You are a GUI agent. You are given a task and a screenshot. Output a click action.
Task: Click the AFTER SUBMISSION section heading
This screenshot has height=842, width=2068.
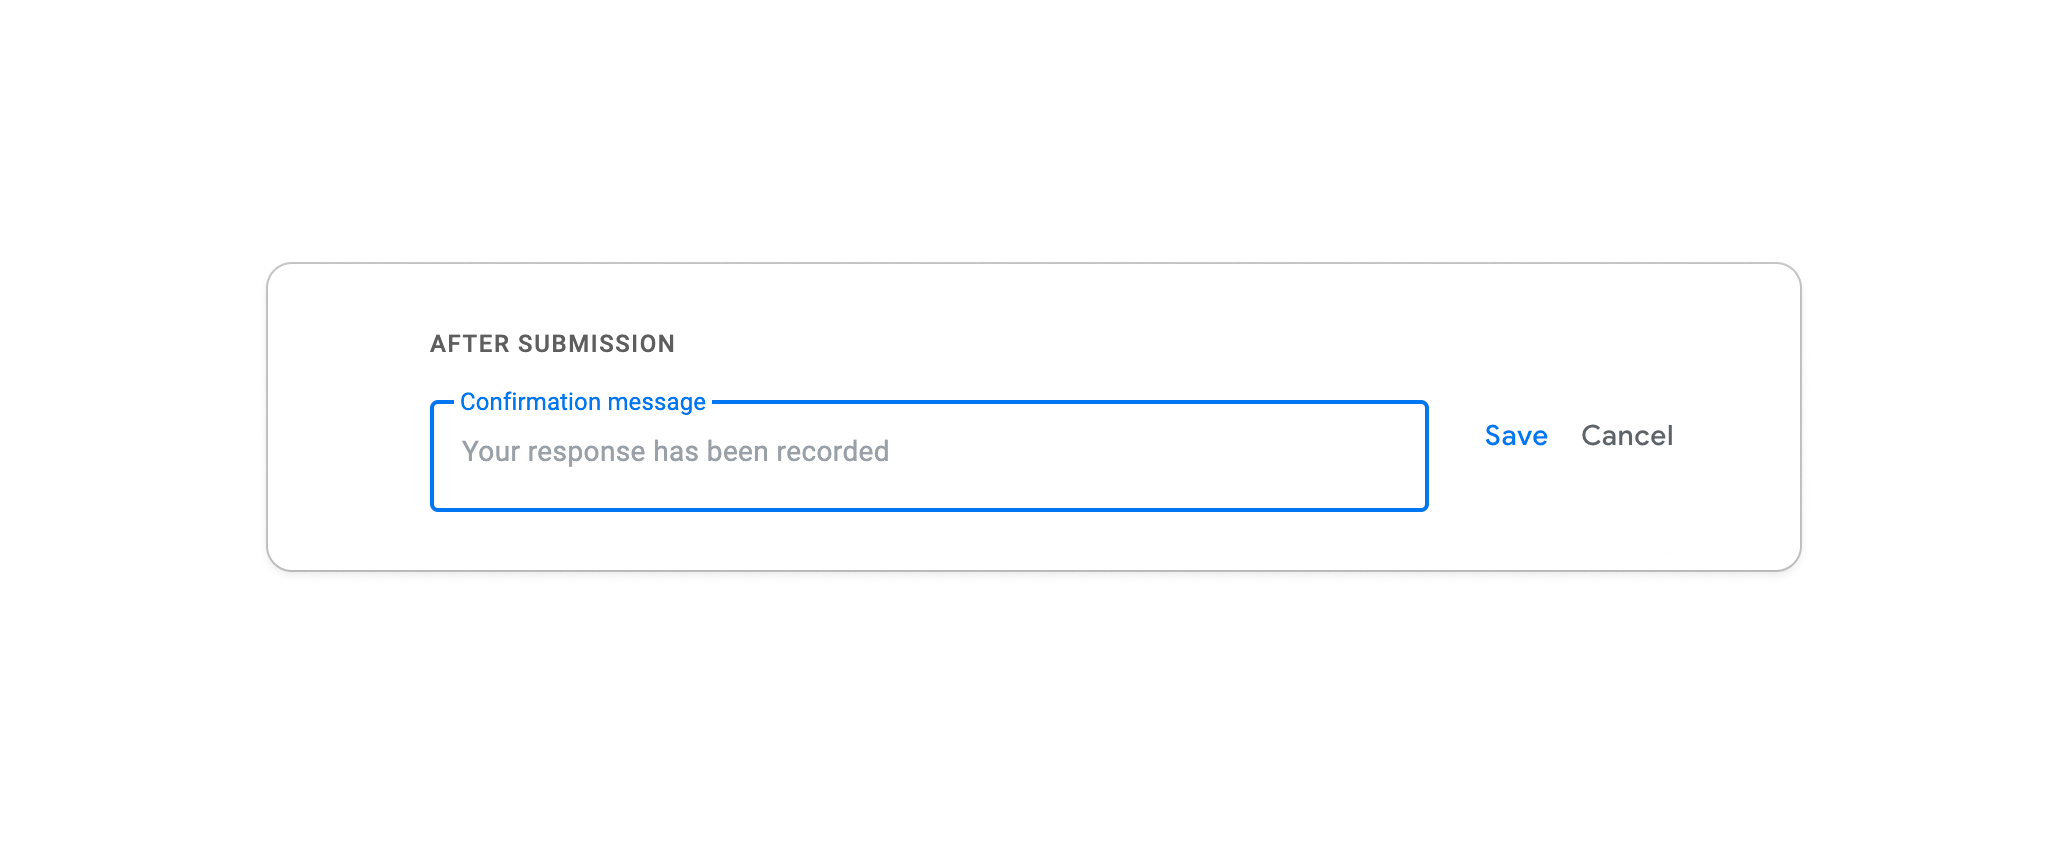(x=551, y=343)
